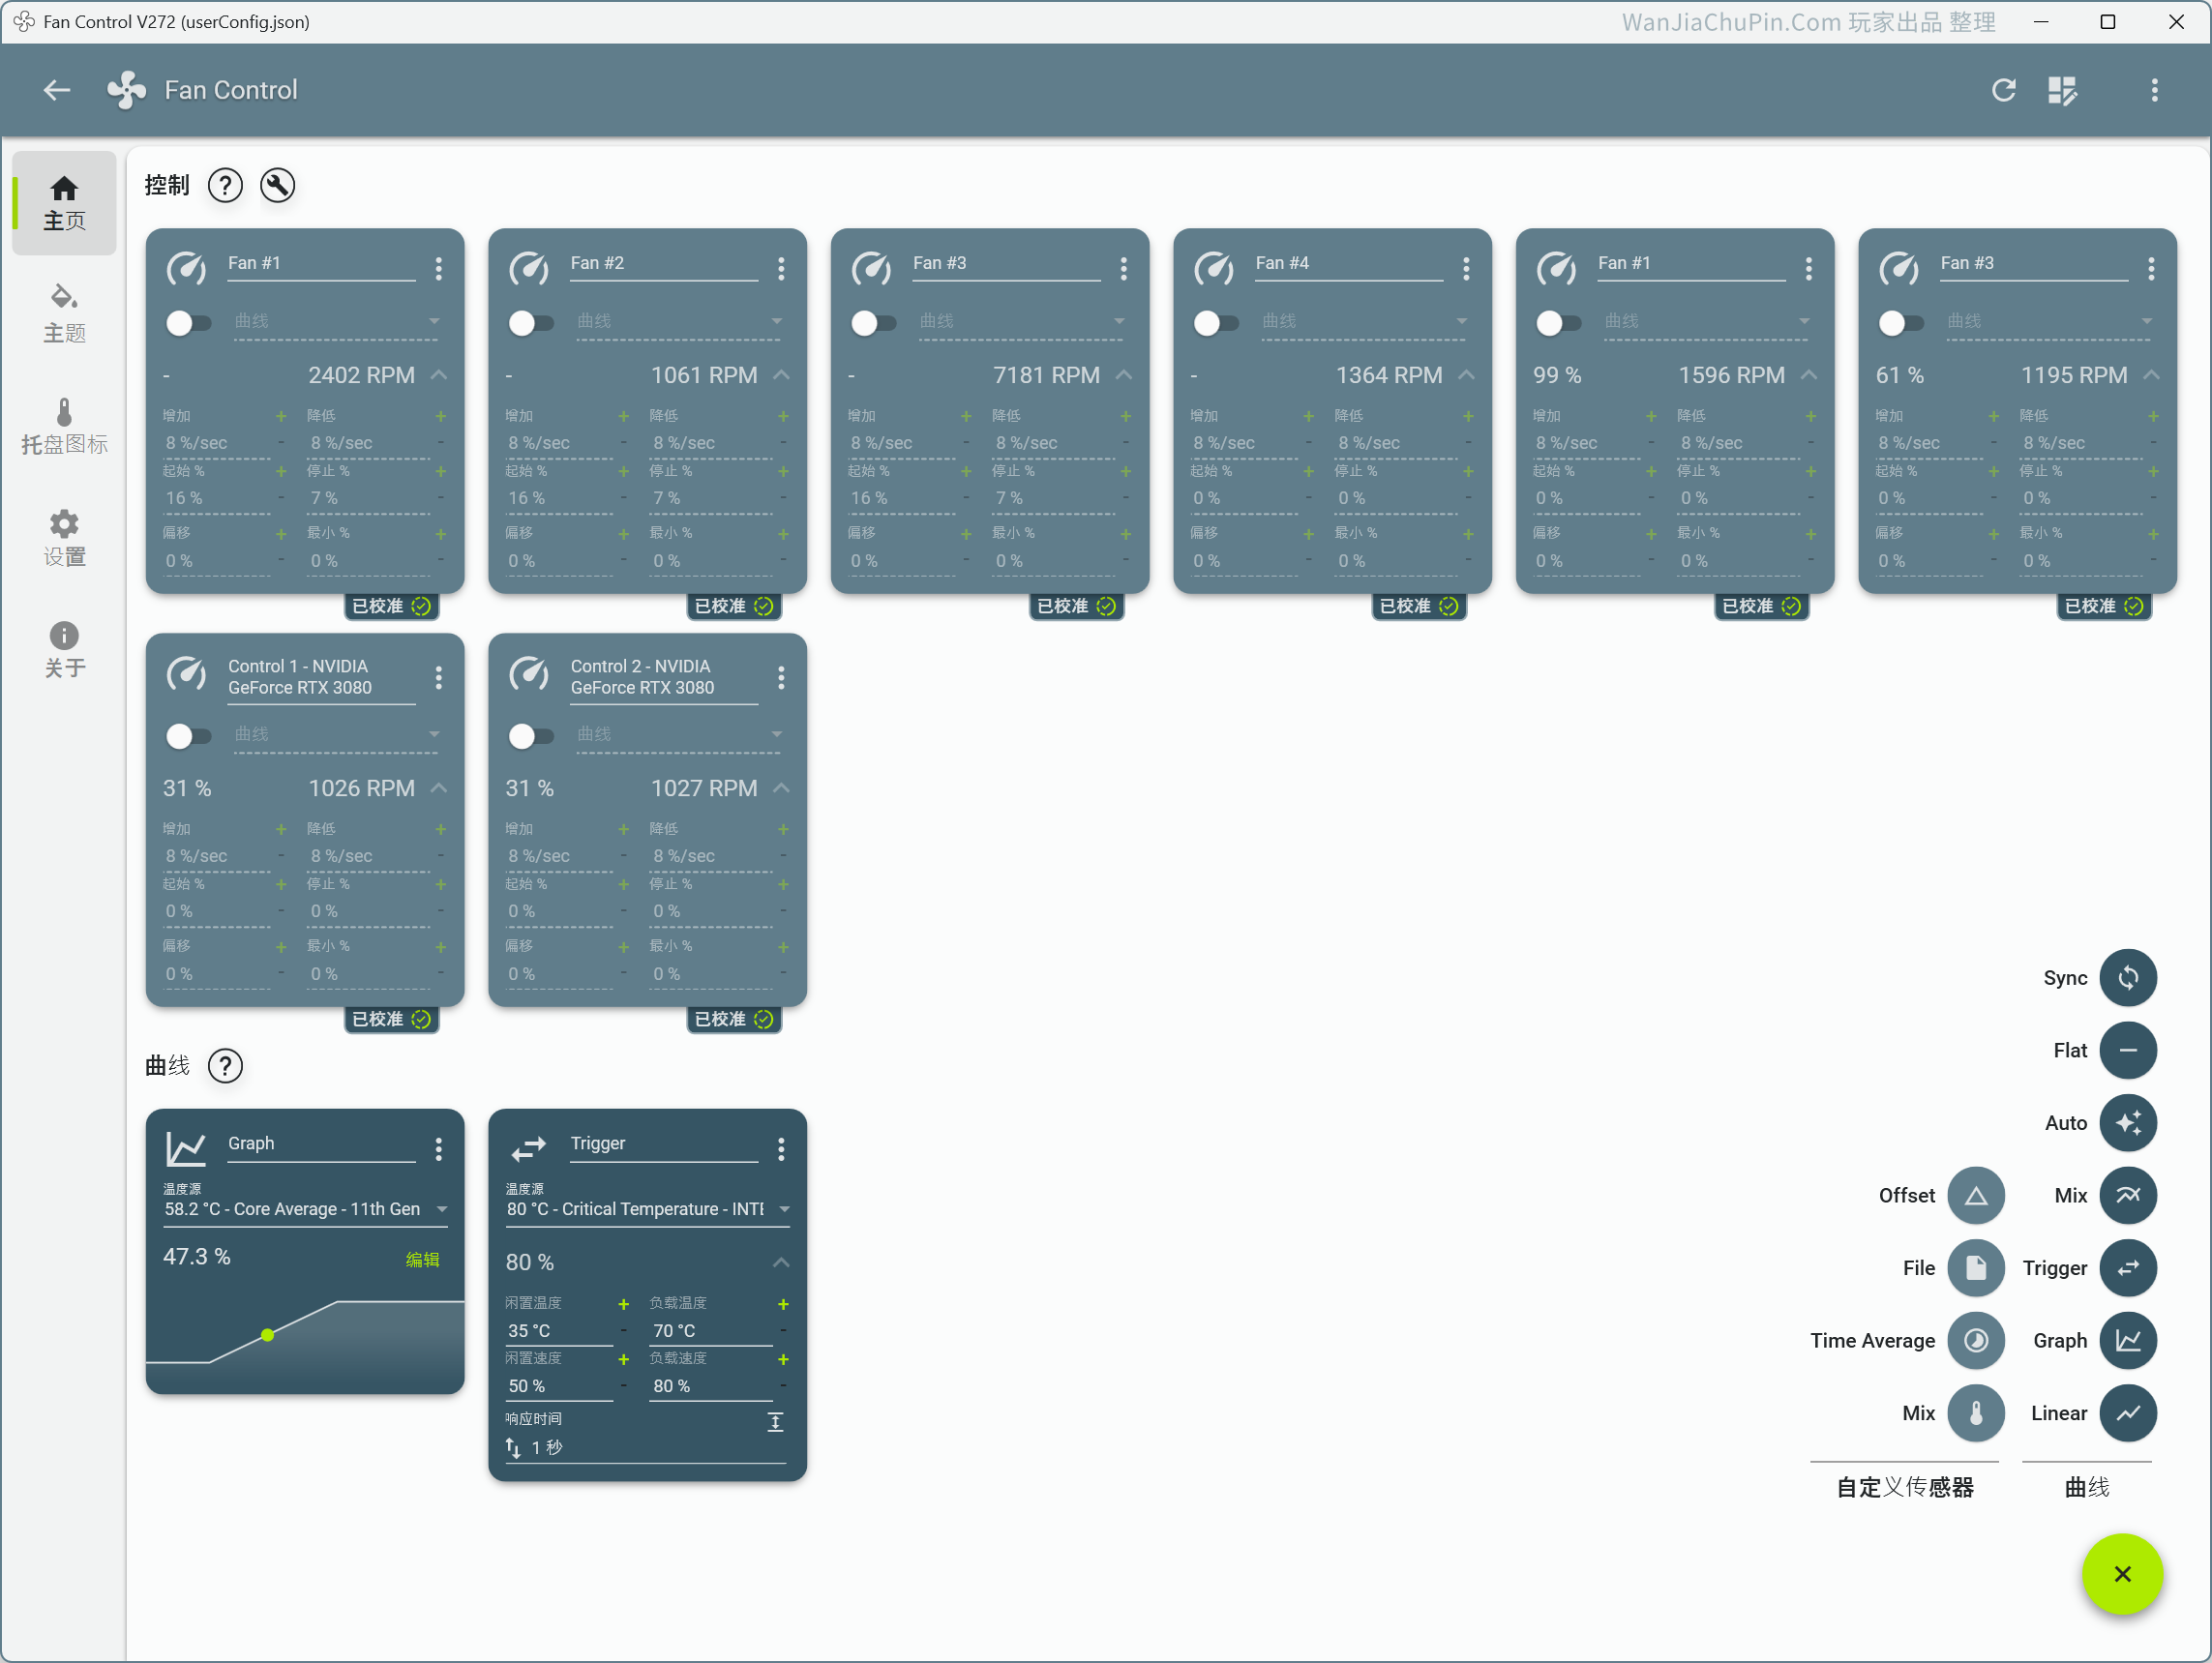The width and height of the screenshot is (2212, 1663).
Task: Open the 主题 theme sidebar tab
Action: click(64, 314)
